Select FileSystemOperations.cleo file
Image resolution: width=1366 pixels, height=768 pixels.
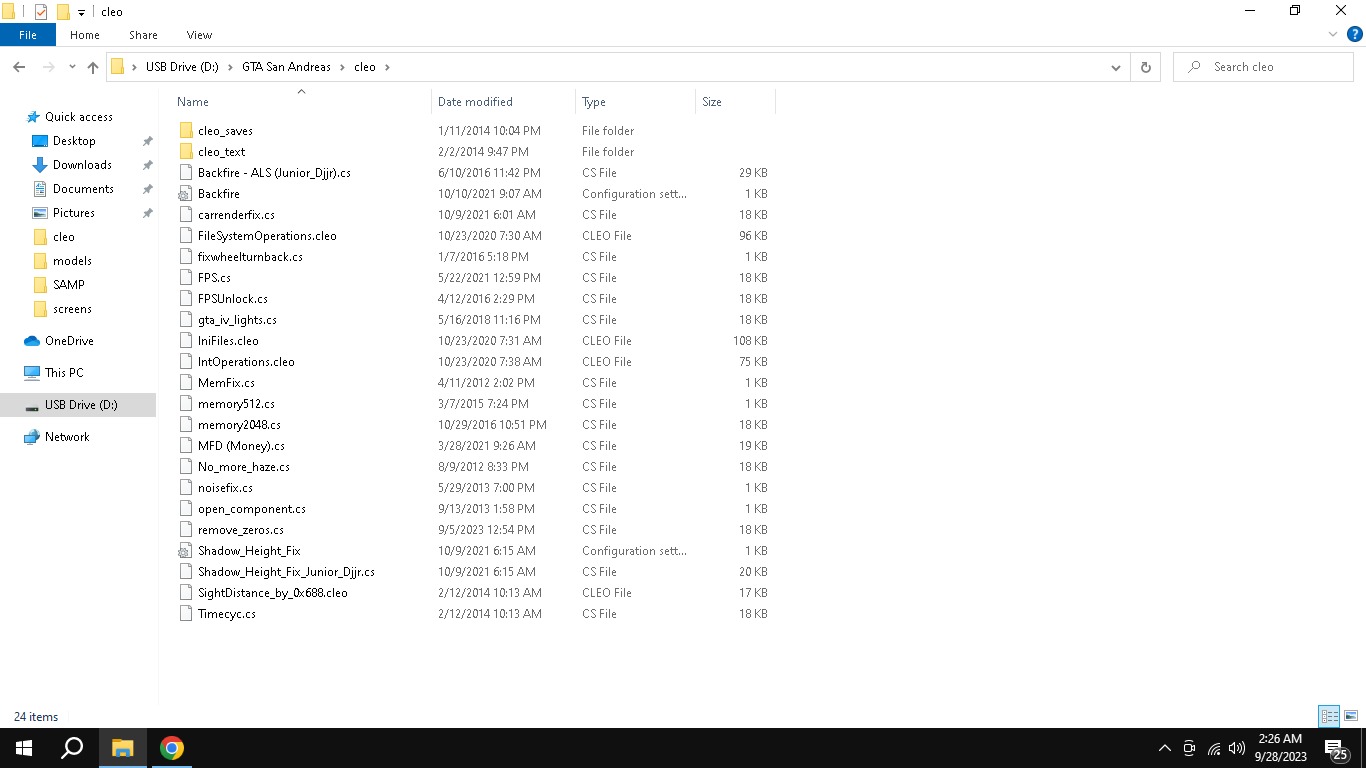267,236
